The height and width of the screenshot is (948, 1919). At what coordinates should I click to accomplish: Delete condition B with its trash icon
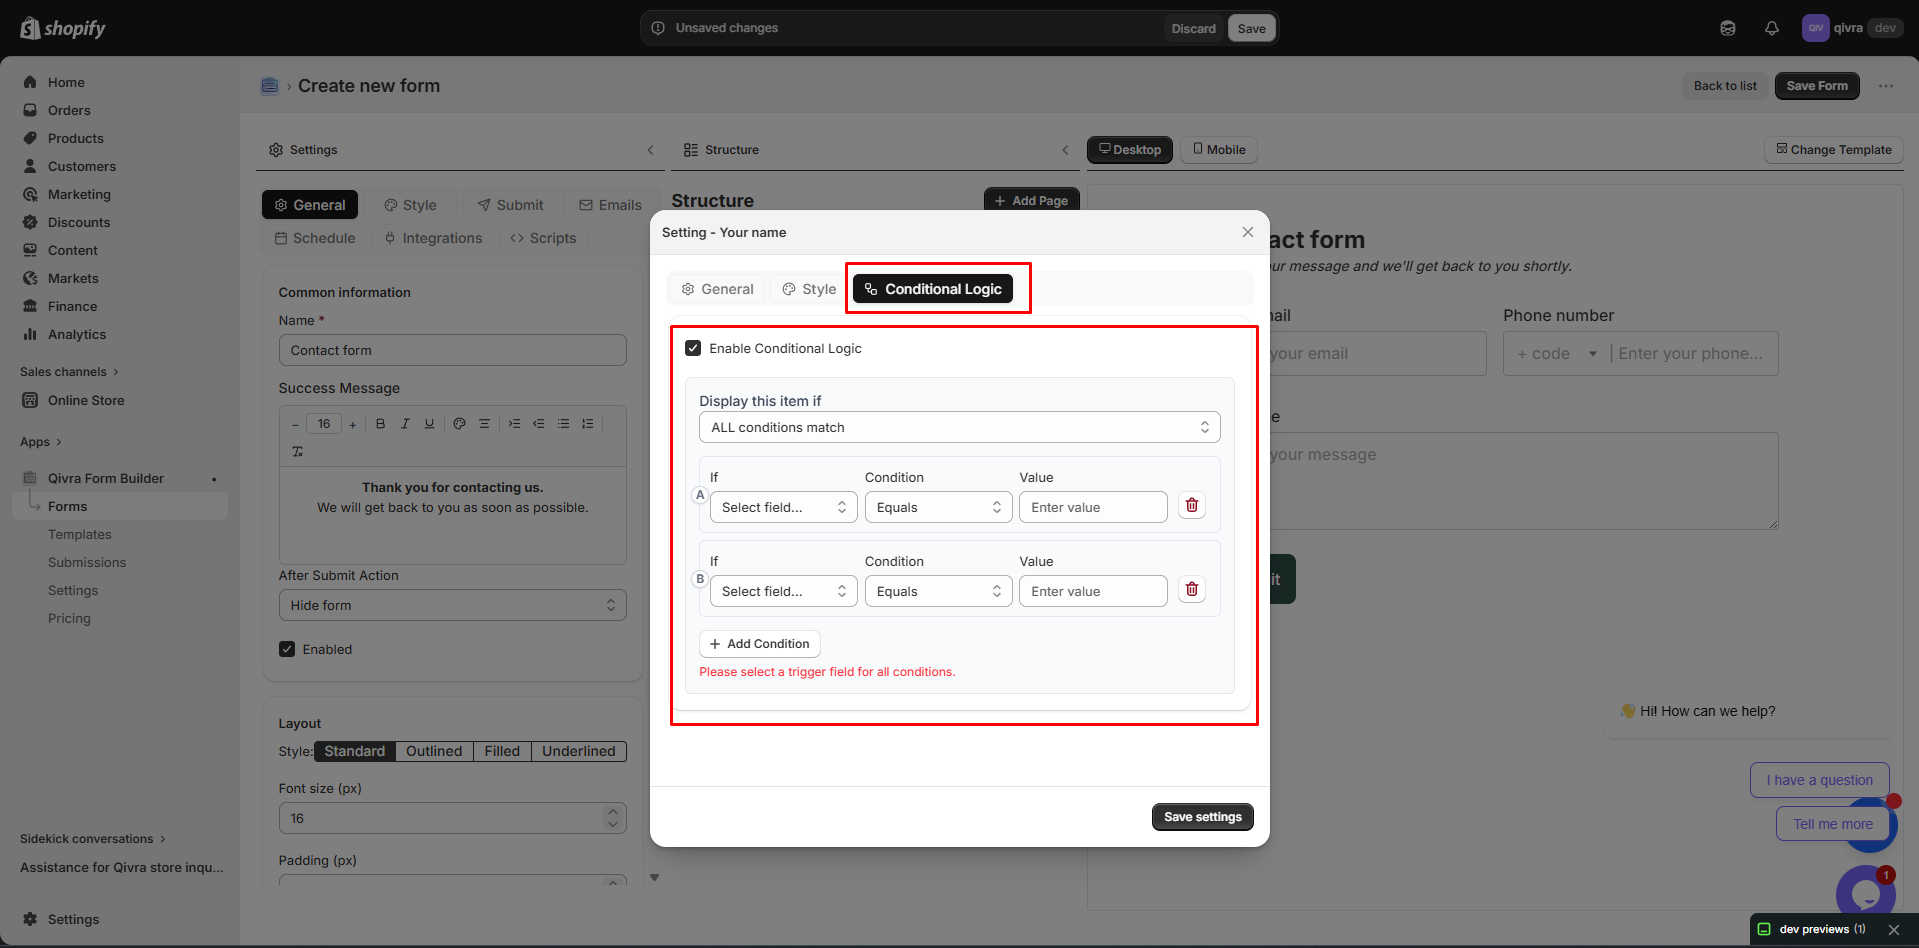coord(1191,590)
